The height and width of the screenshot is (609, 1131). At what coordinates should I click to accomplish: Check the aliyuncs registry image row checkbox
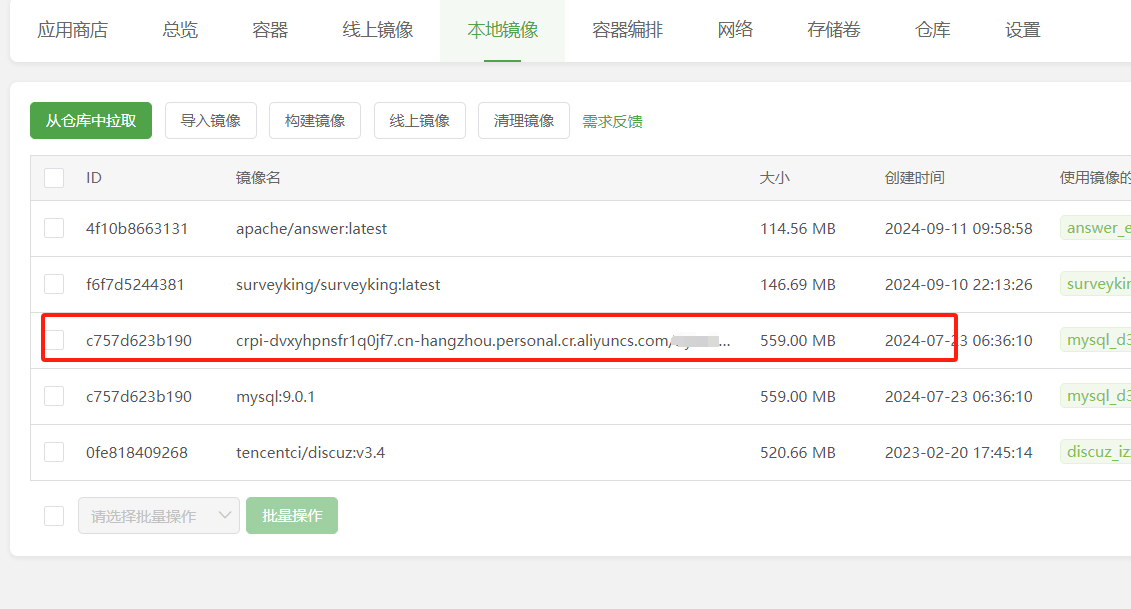(x=54, y=340)
